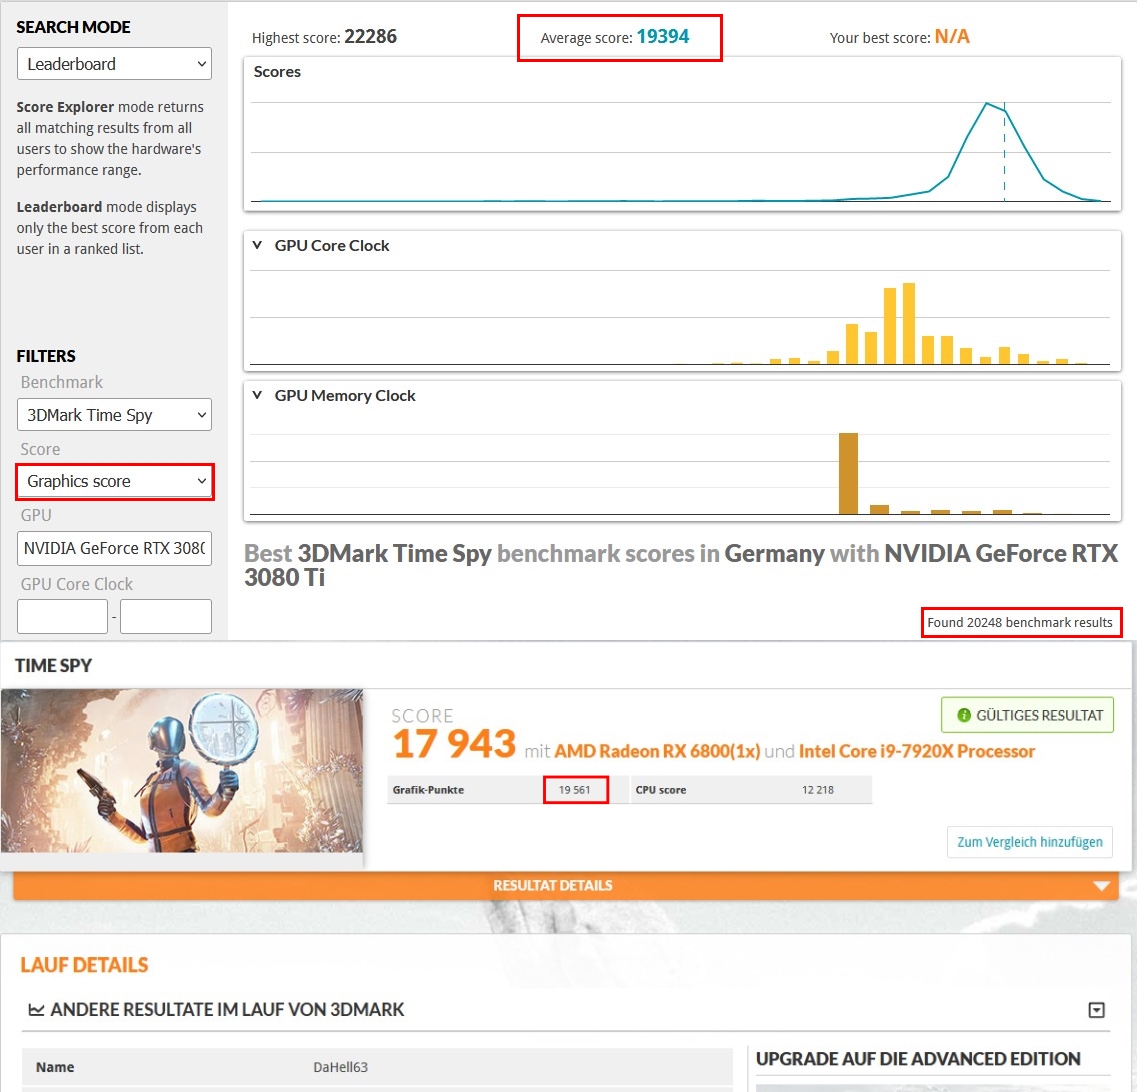Image resolution: width=1137 pixels, height=1092 pixels.
Task: Click the Resultat Details down arrow
Action: pyautogui.click(x=1101, y=886)
